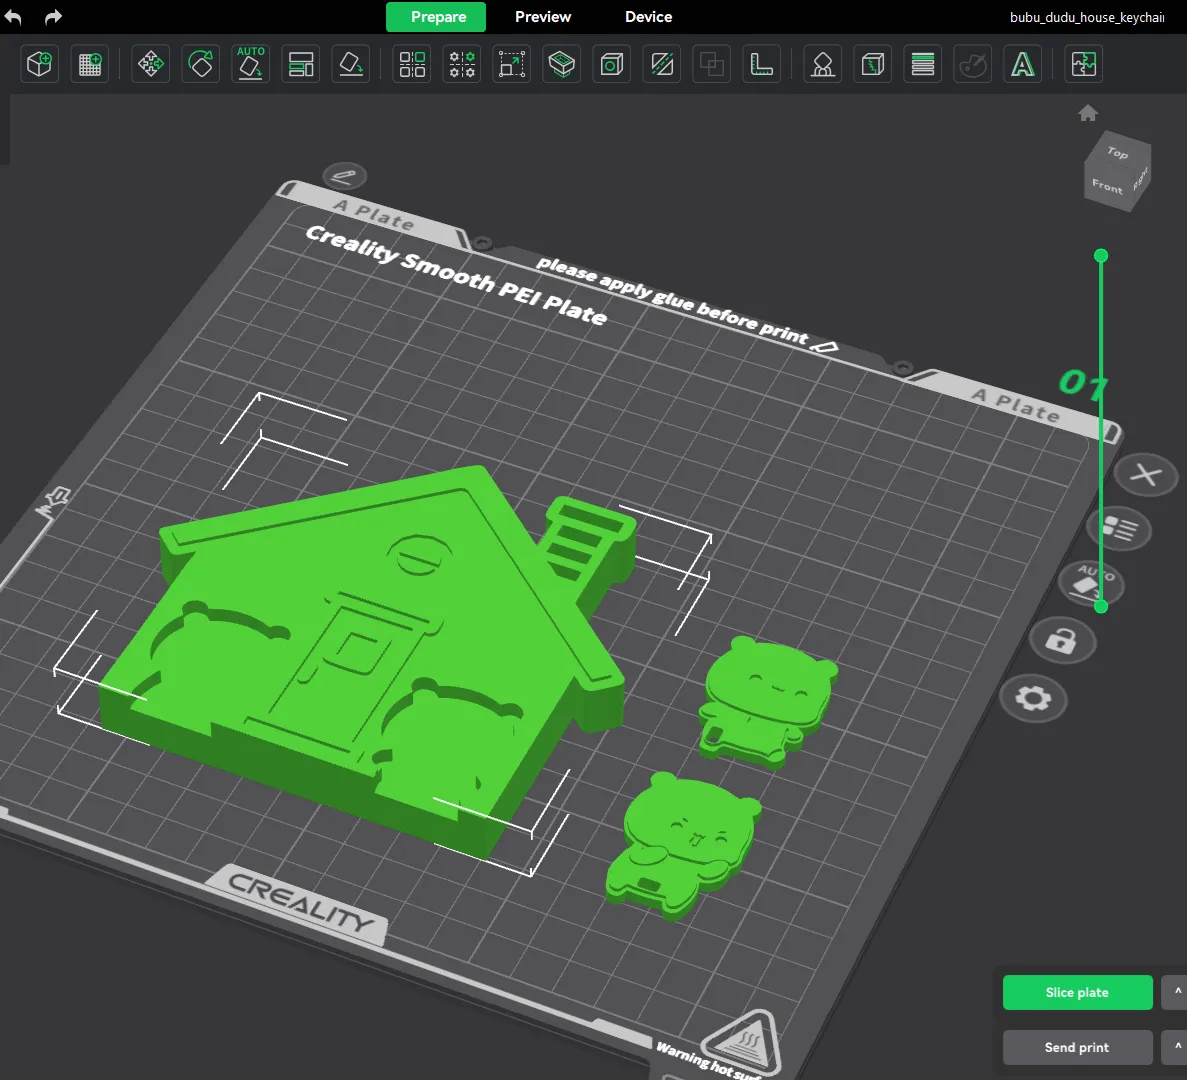Viewport: 1187px width, 1080px height.
Task: Select the Cut tool with diagonal line
Action: coord(662,64)
